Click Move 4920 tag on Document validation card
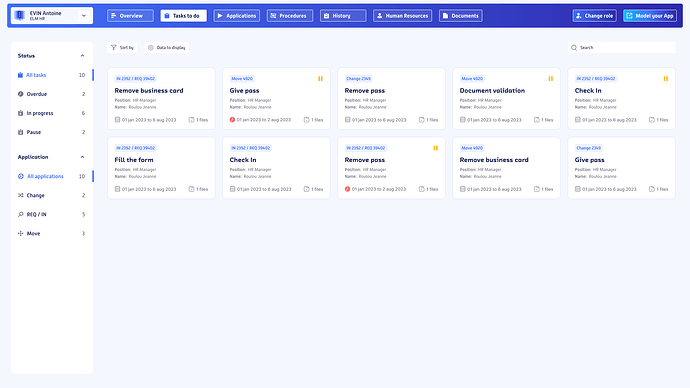The height and width of the screenshot is (388, 690). (x=472, y=79)
